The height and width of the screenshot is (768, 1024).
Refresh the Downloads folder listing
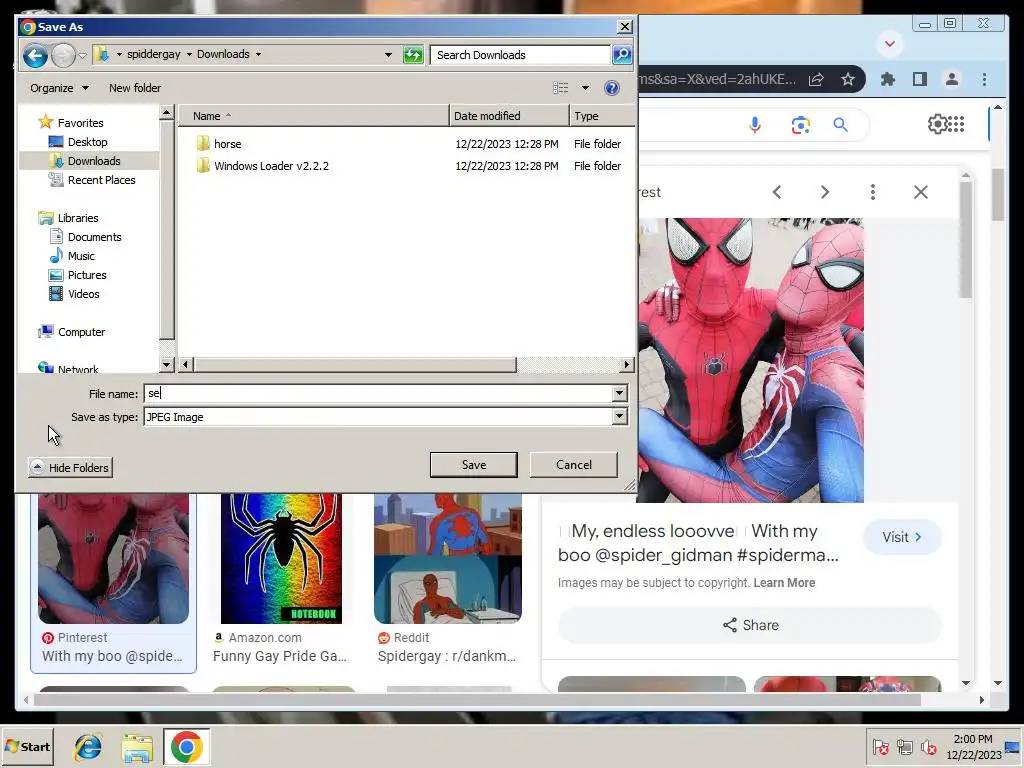point(413,55)
